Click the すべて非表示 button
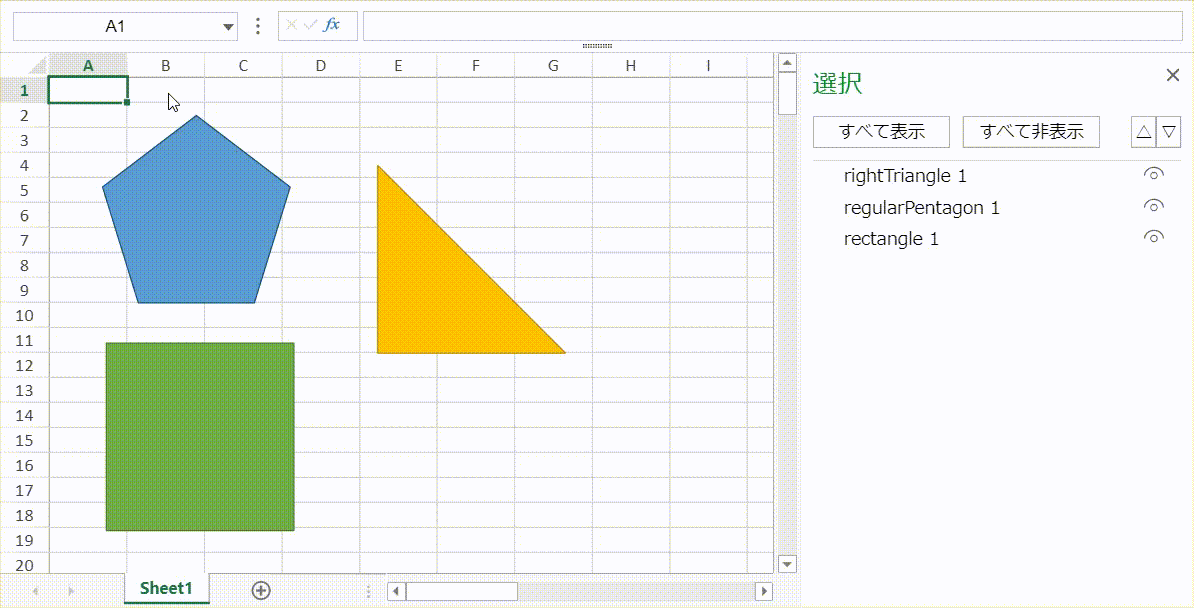Viewport: 1194px width, 608px height. tap(1031, 131)
